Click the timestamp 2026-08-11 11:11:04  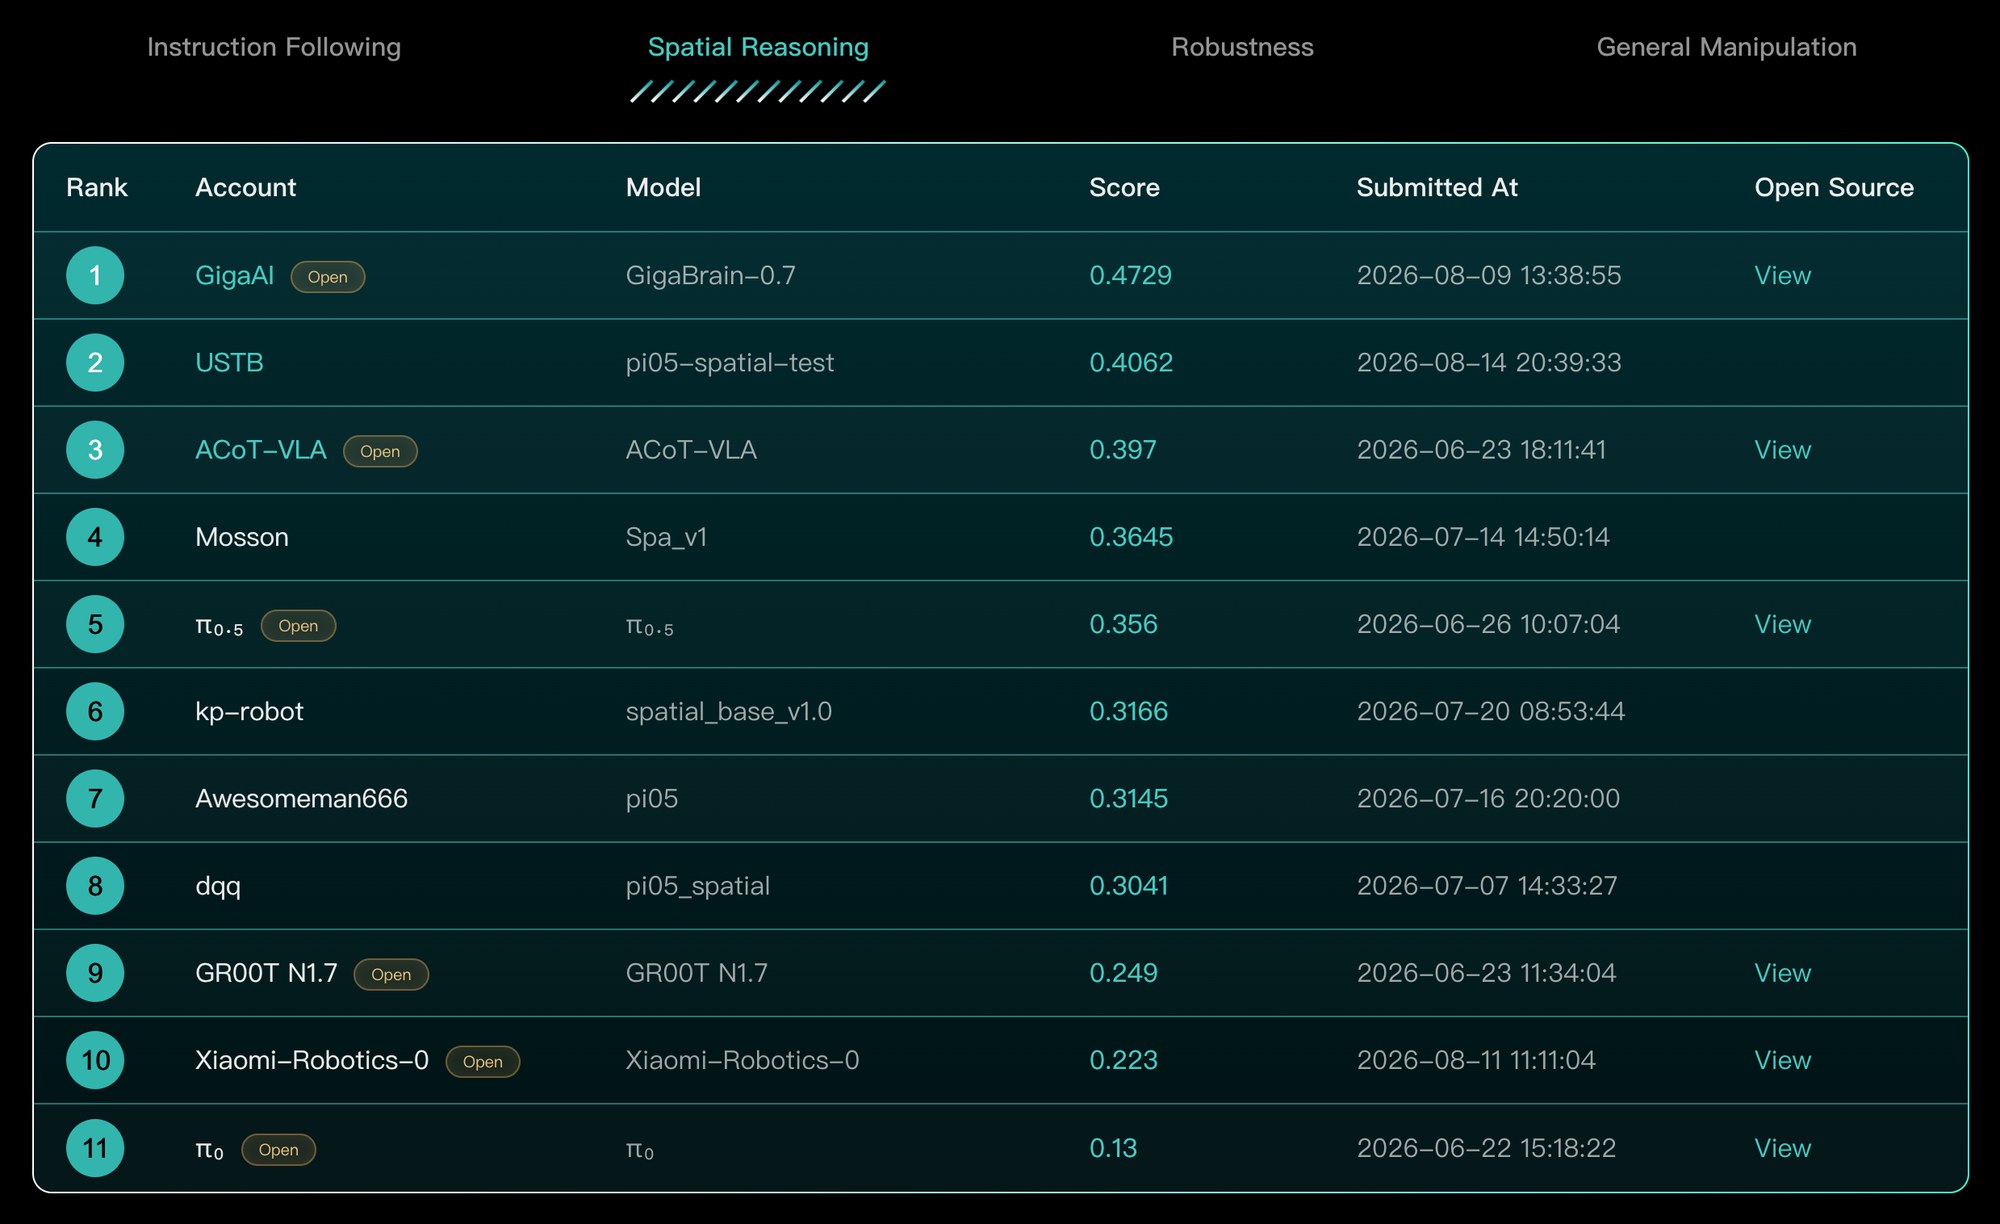point(1476,1060)
